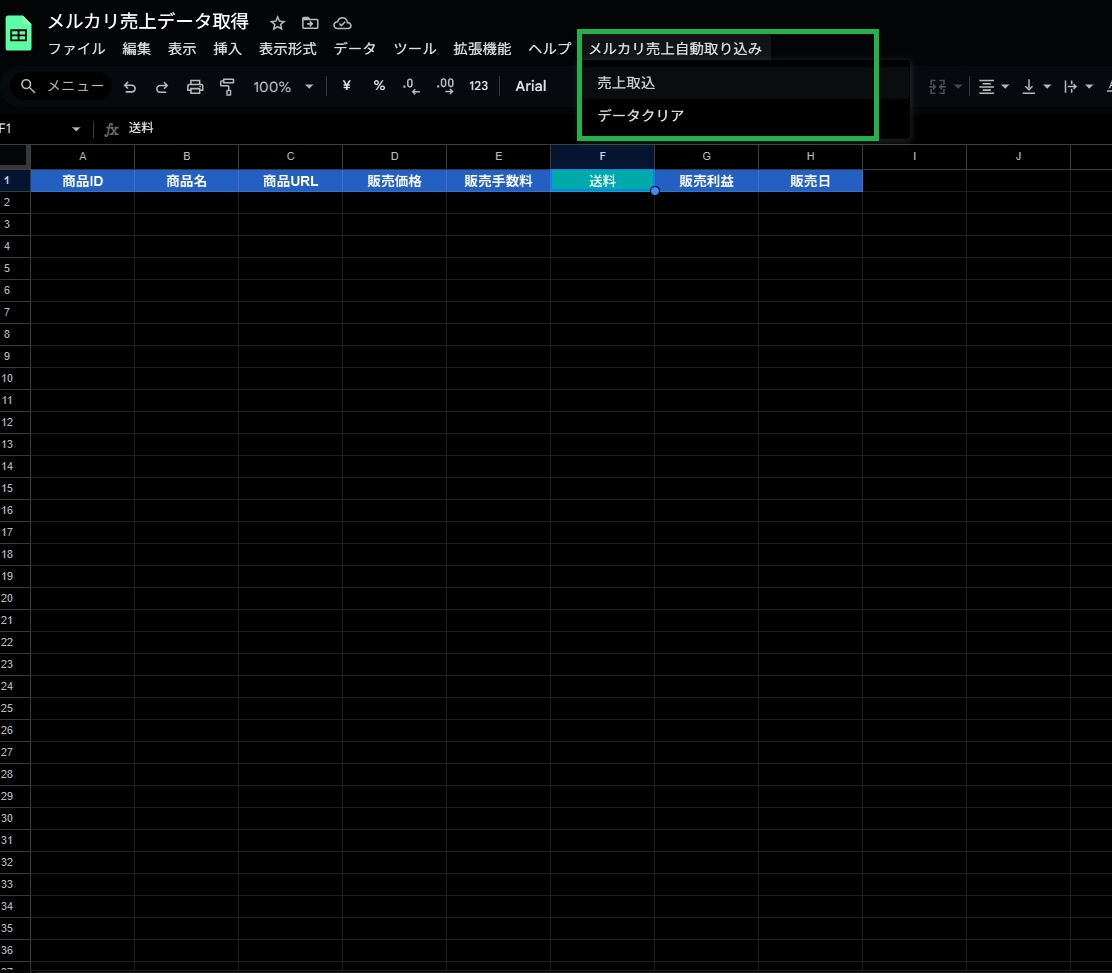View the cloud save status
This screenshot has height=973, width=1112.
(x=343, y=23)
